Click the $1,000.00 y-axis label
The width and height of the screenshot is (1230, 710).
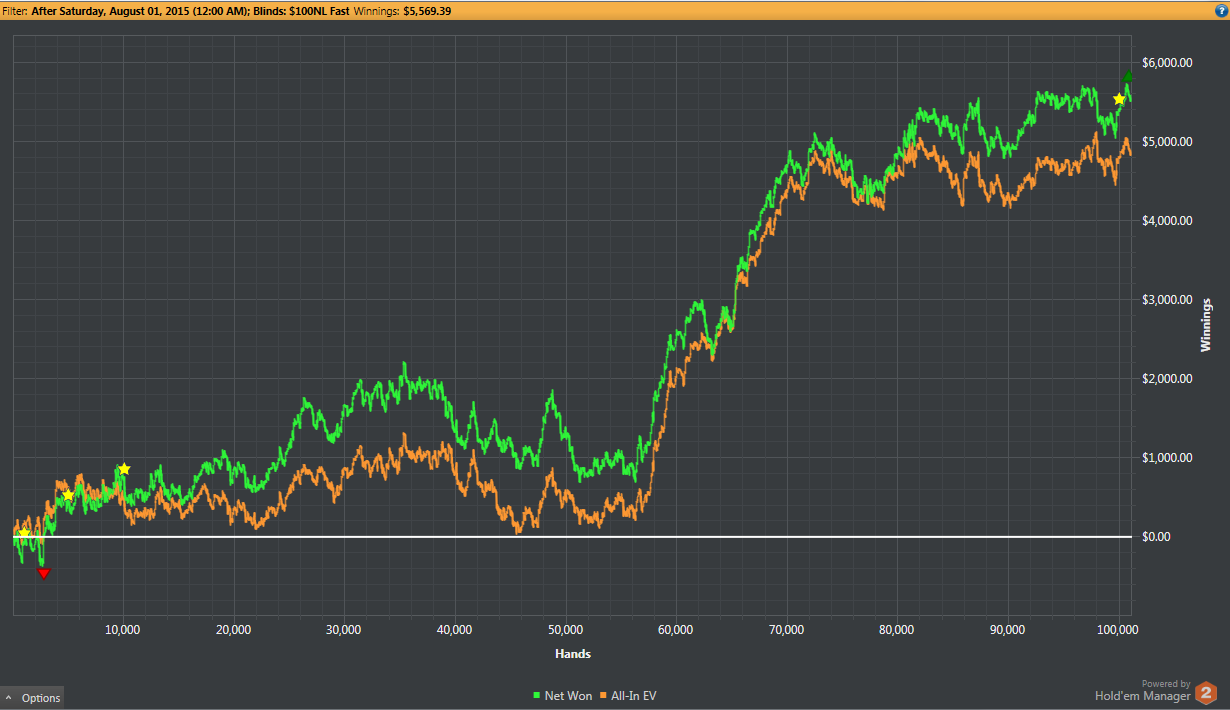[x=1169, y=458]
